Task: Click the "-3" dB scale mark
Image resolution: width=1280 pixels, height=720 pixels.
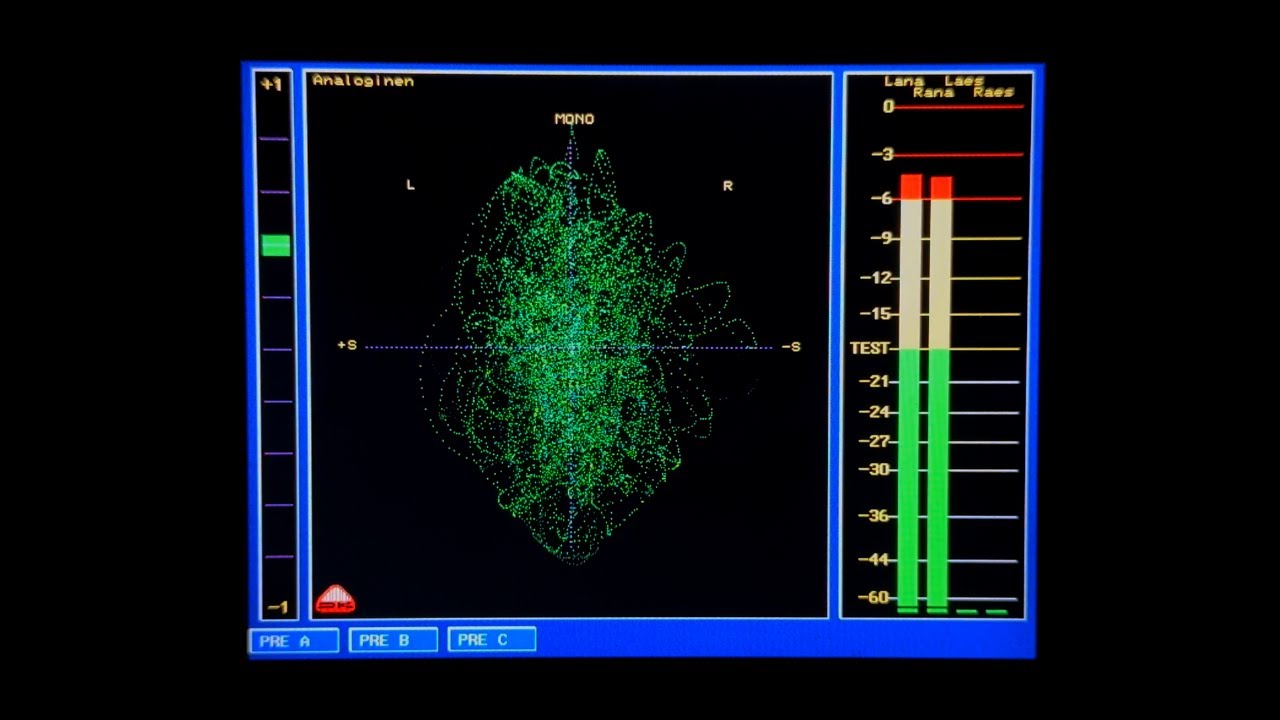Action: (881, 155)
